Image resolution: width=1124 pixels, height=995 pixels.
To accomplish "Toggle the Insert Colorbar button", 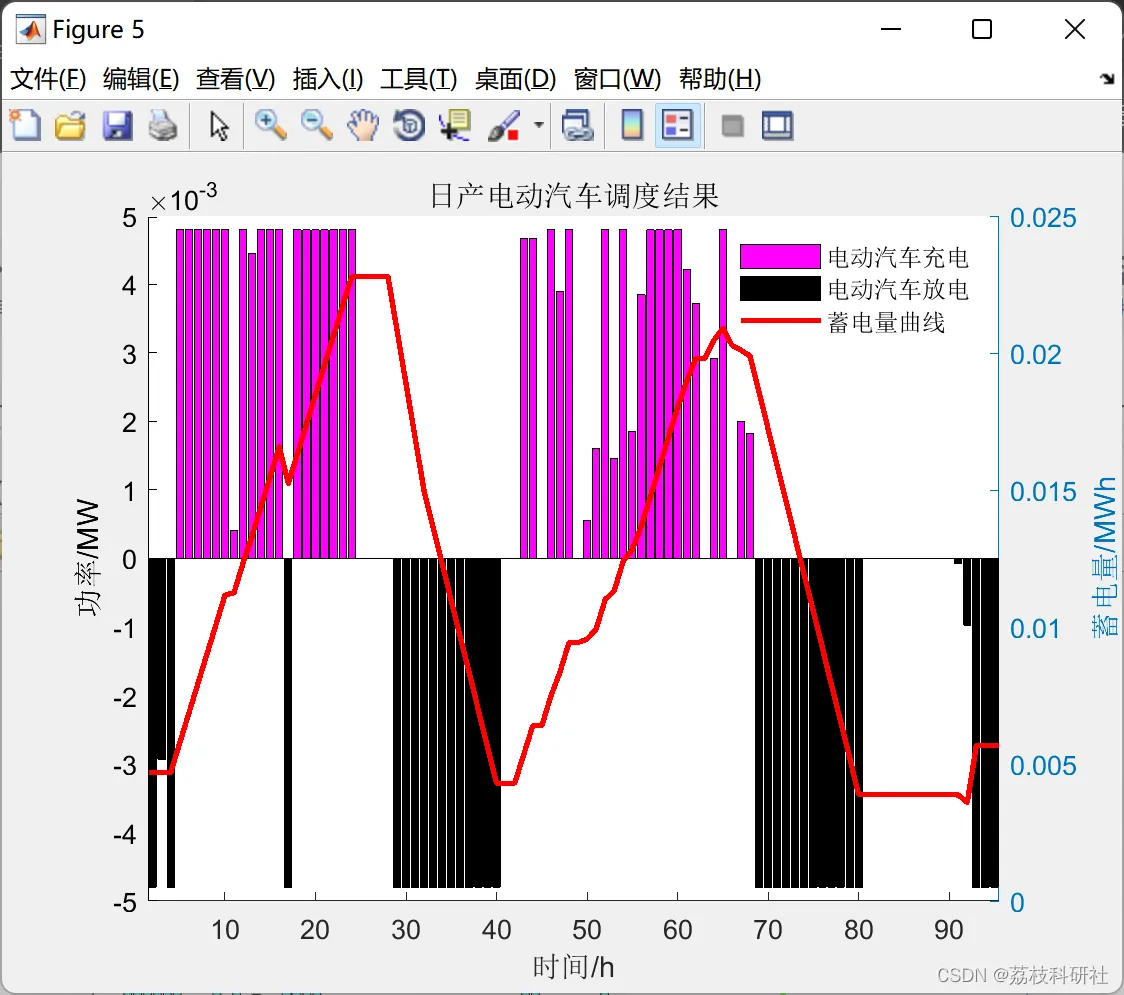I will pyautogui.click(x=632, y=125).
